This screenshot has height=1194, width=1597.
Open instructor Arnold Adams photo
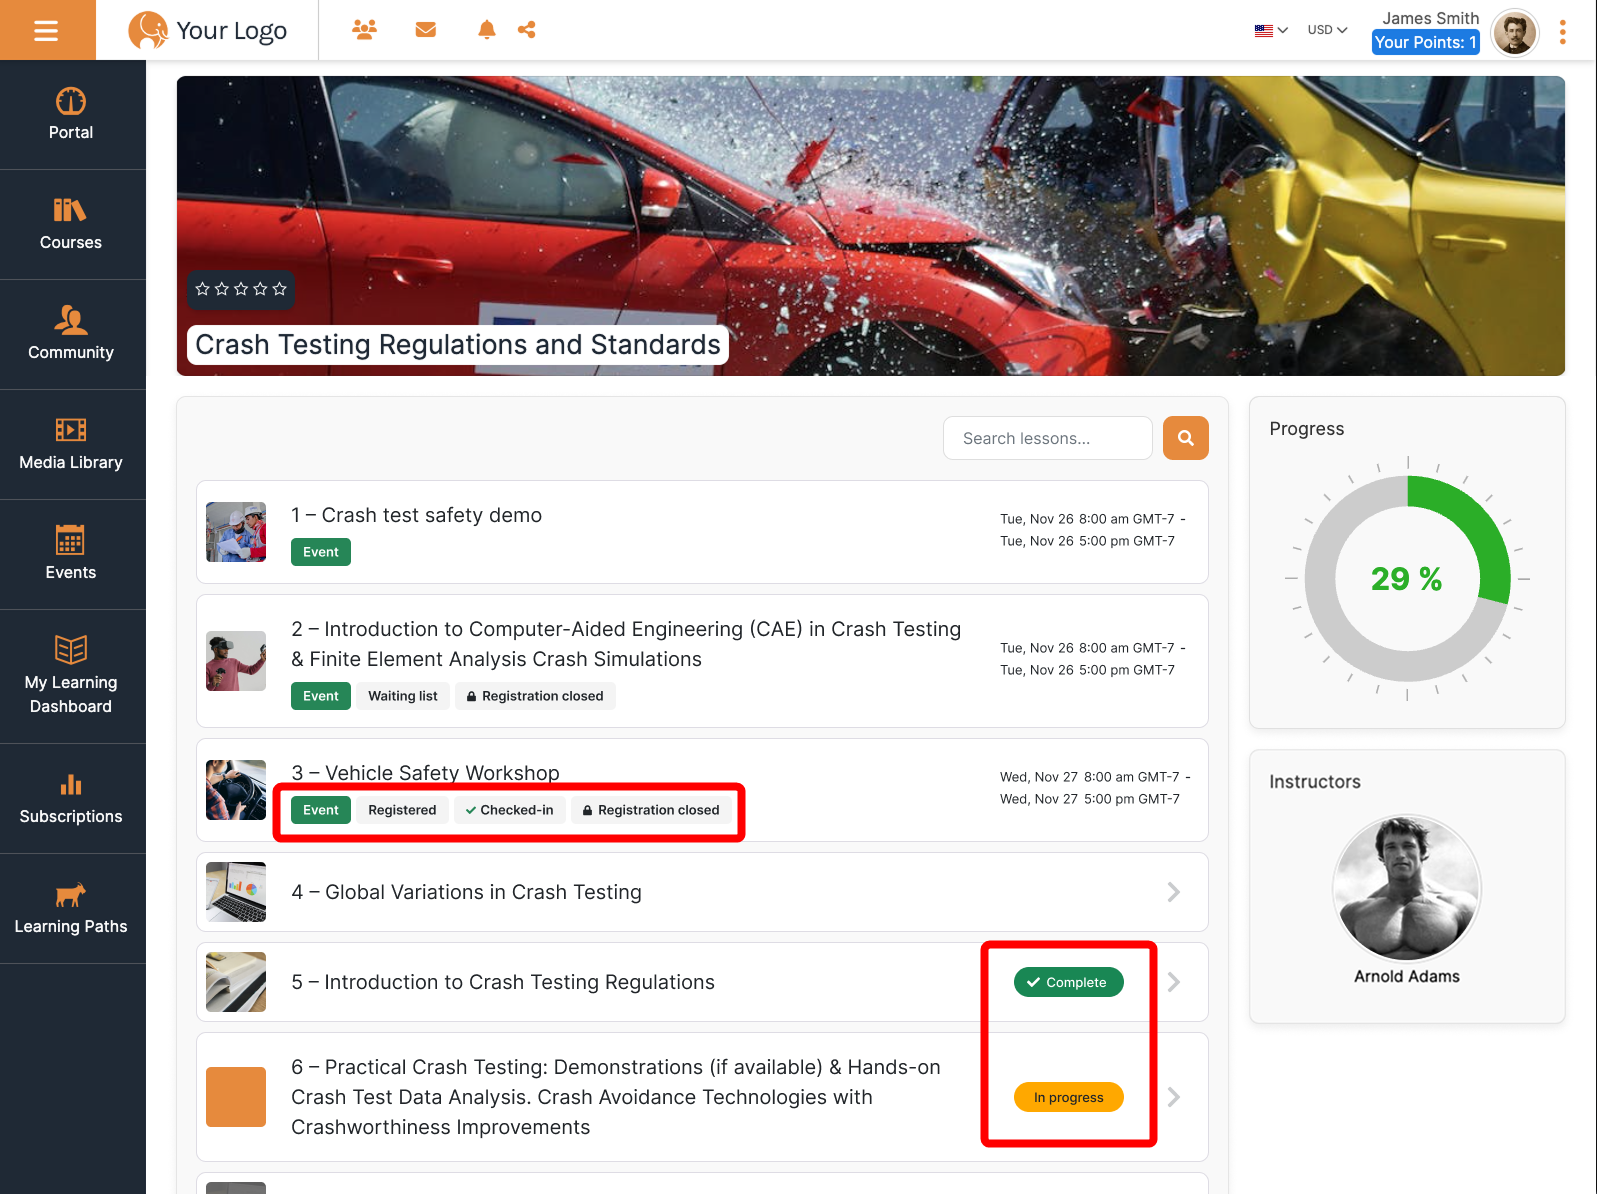(x=1406, y=888)
